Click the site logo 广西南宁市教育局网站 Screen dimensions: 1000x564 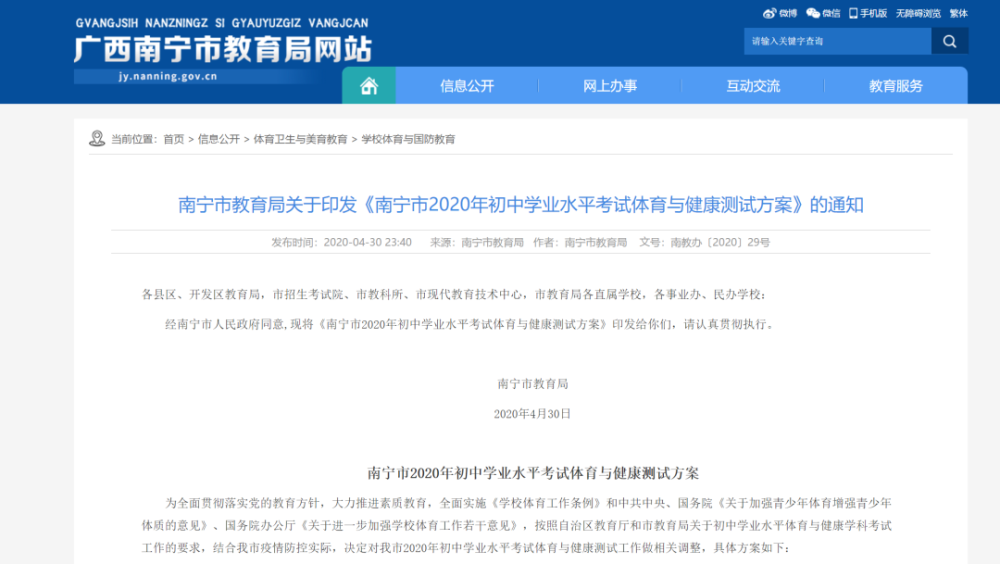click(x=223, y=49)
